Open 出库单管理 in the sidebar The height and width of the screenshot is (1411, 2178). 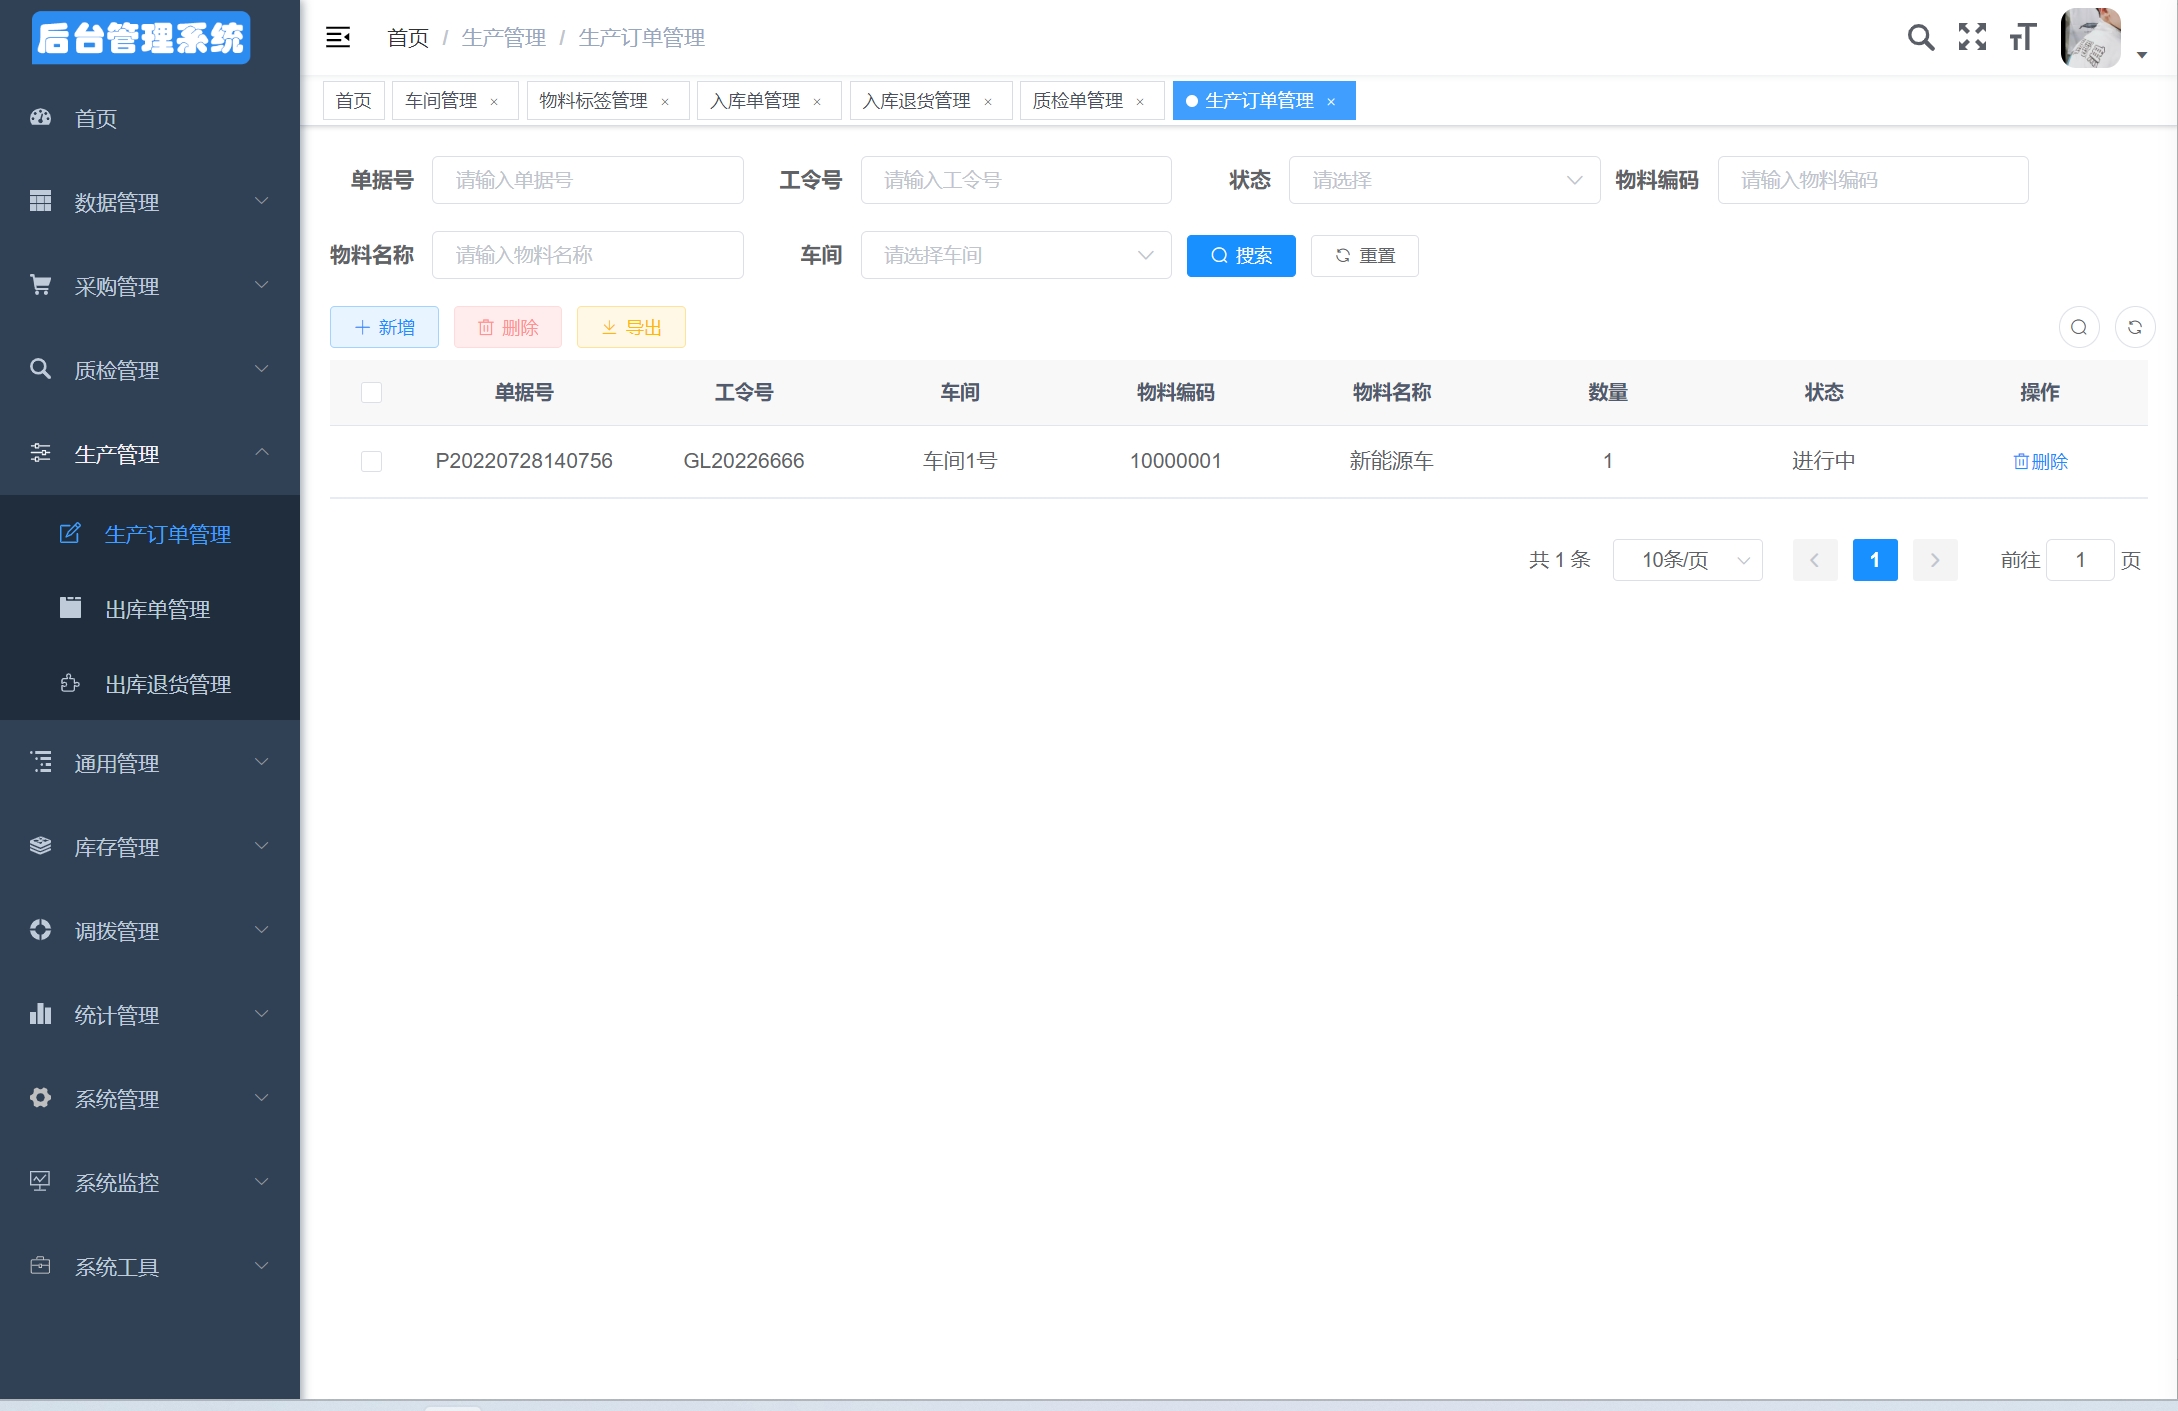click(157, 609)
